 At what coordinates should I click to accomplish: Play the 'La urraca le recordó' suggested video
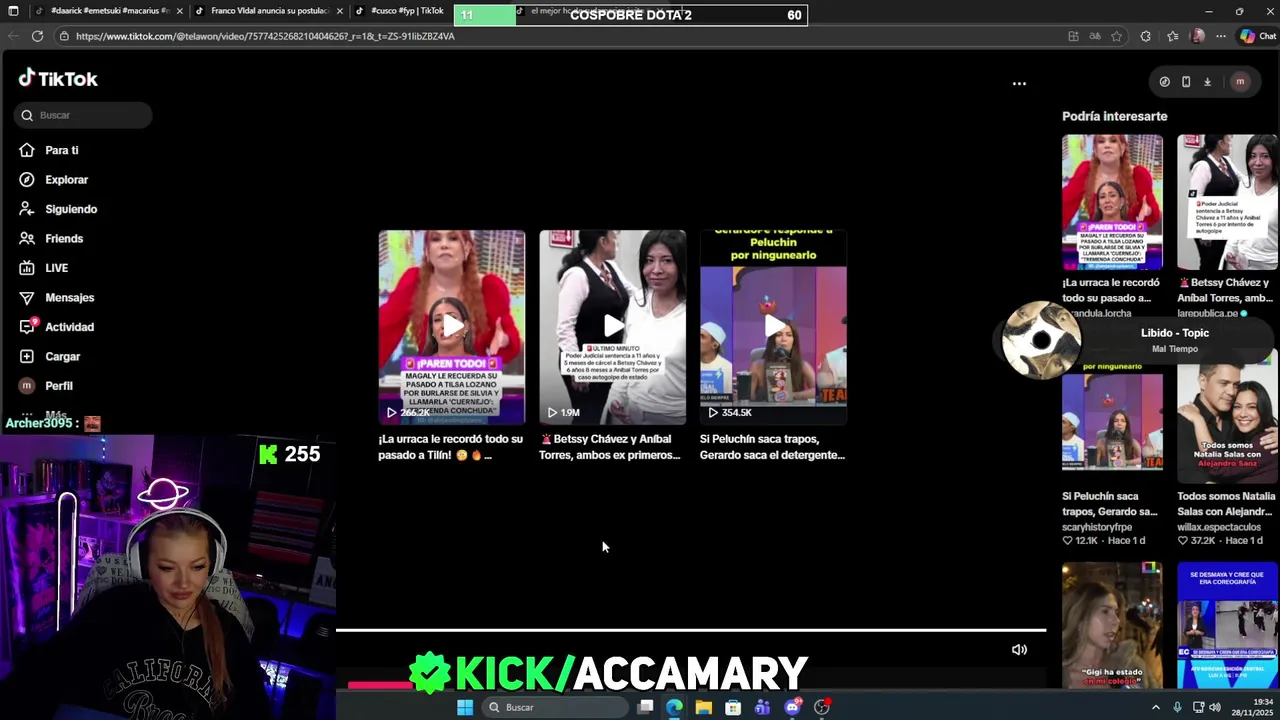[452, 327]
